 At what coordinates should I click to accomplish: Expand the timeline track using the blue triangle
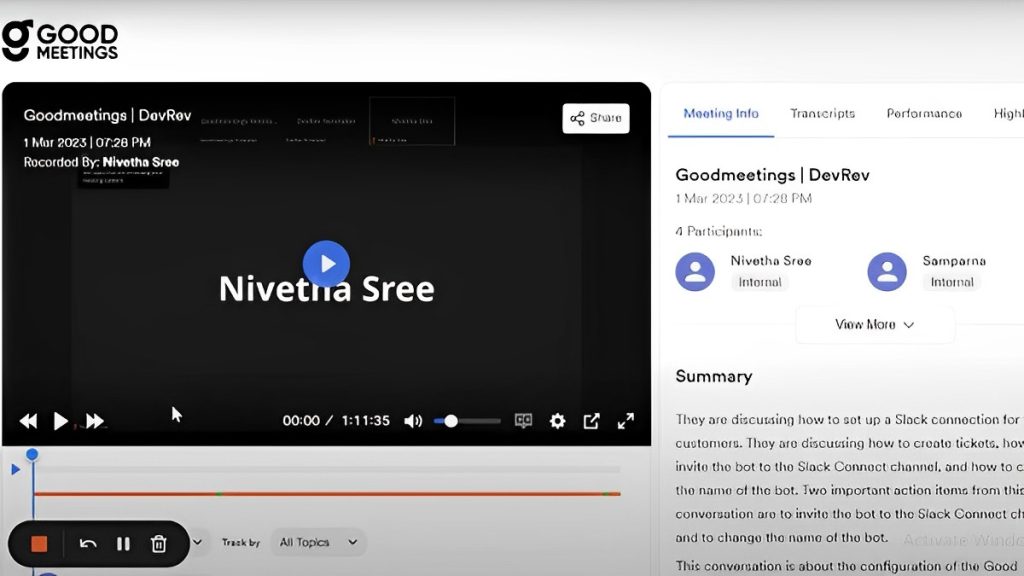point(15,469)
